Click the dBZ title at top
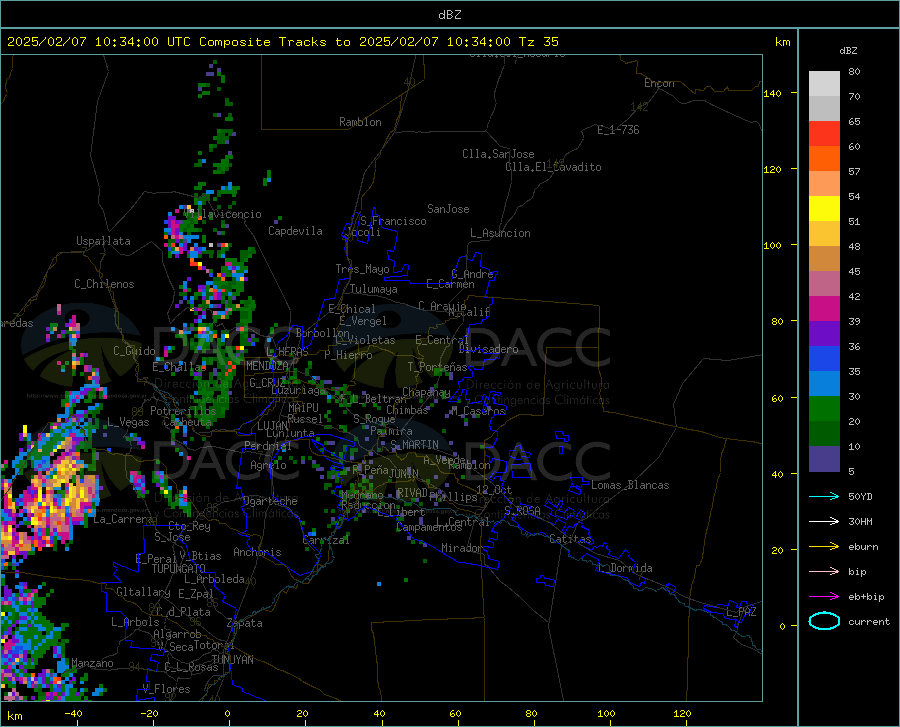The image size is (900, 727). [449, 15]
